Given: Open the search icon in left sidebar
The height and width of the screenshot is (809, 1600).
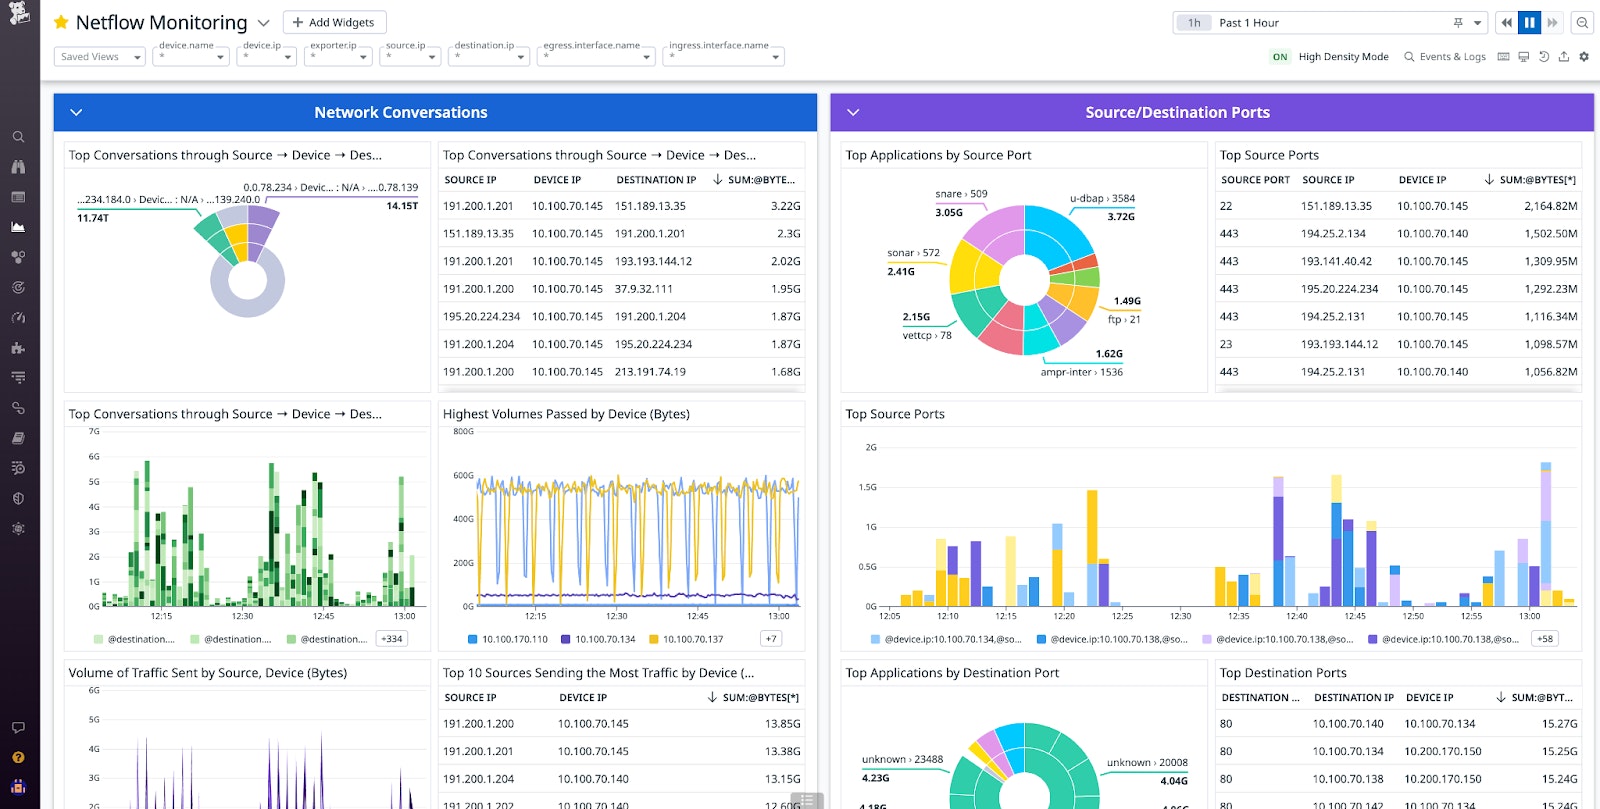Looking at the screenshot, I should (x=18, y=137).
